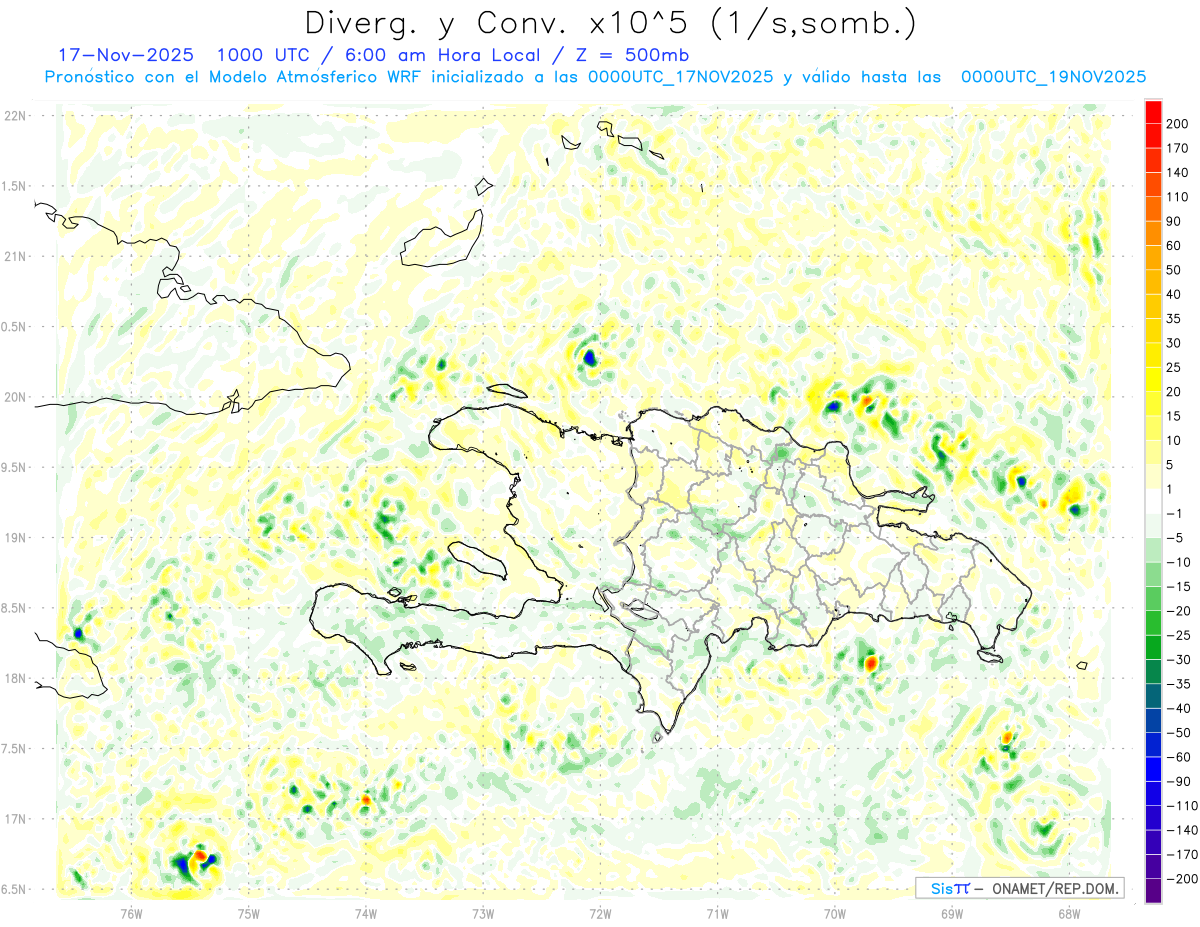Click the positive "60" color scale label
Viewport: 1200px width, 927px height.
(1175, 245)
